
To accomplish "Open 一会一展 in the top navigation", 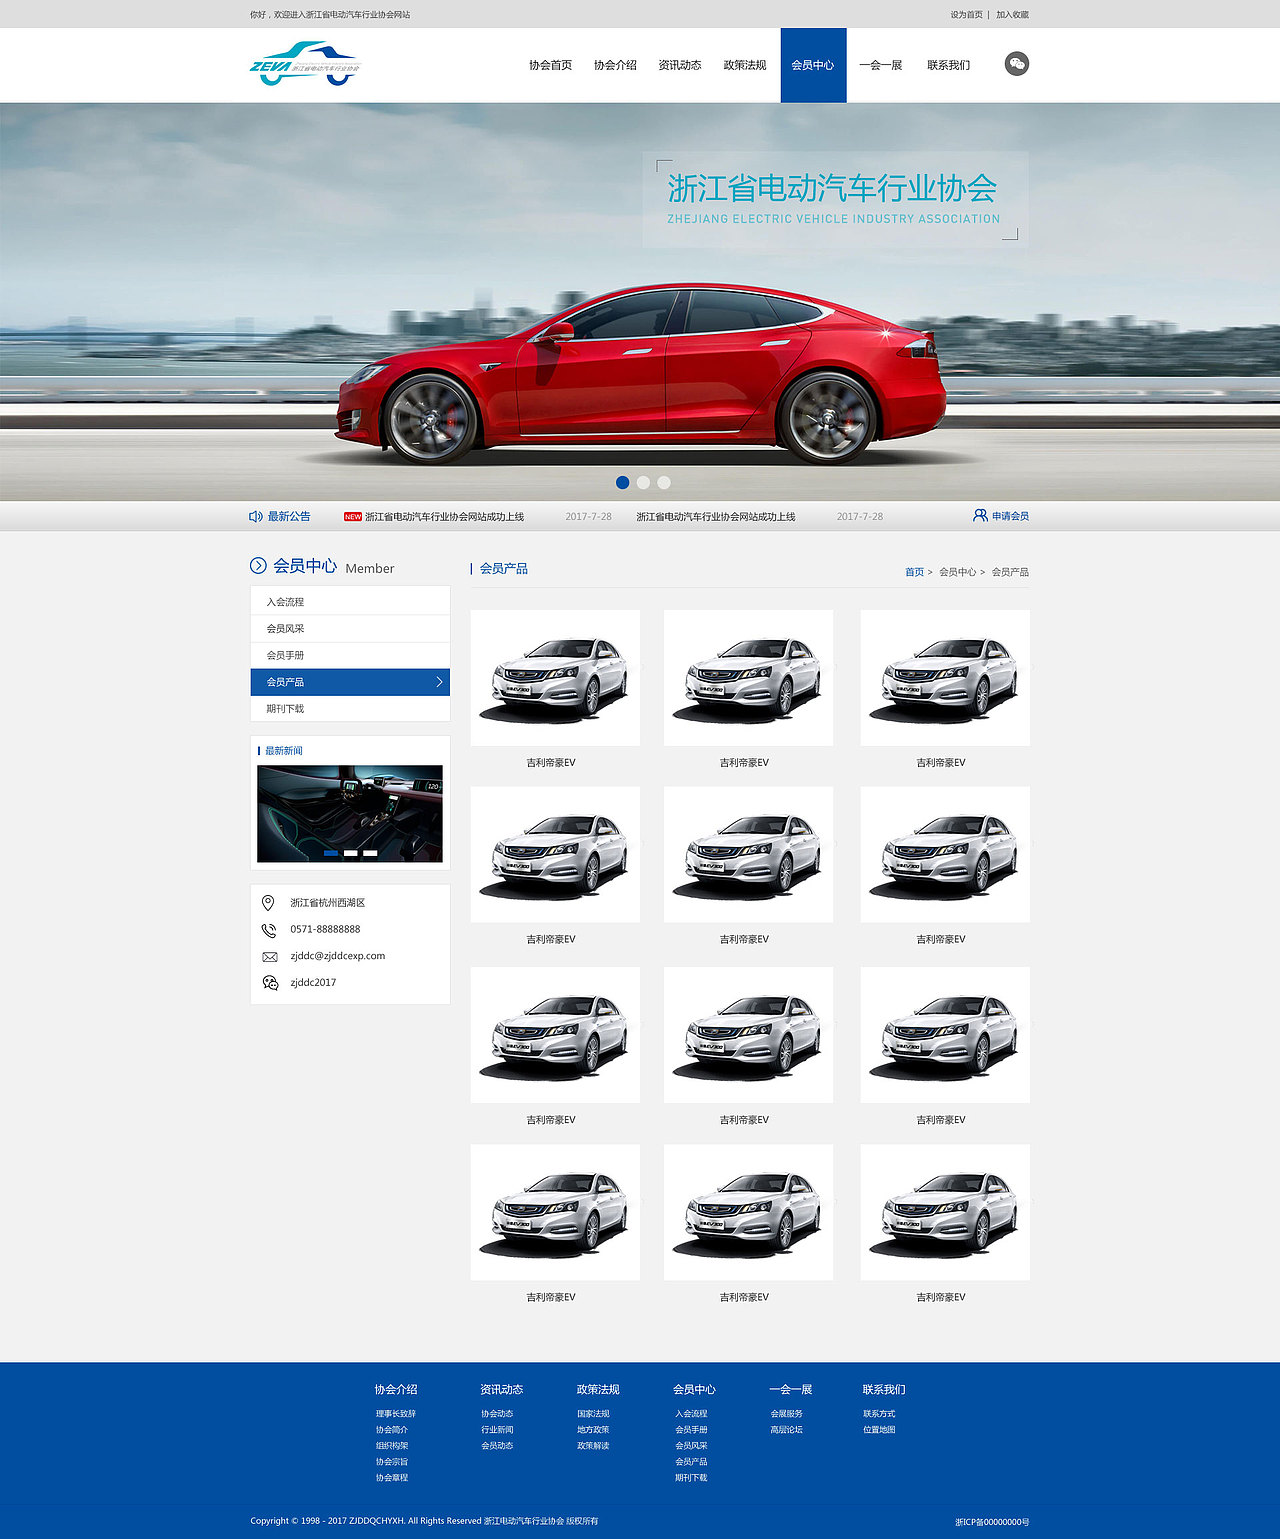I will (x=881, y=65).
